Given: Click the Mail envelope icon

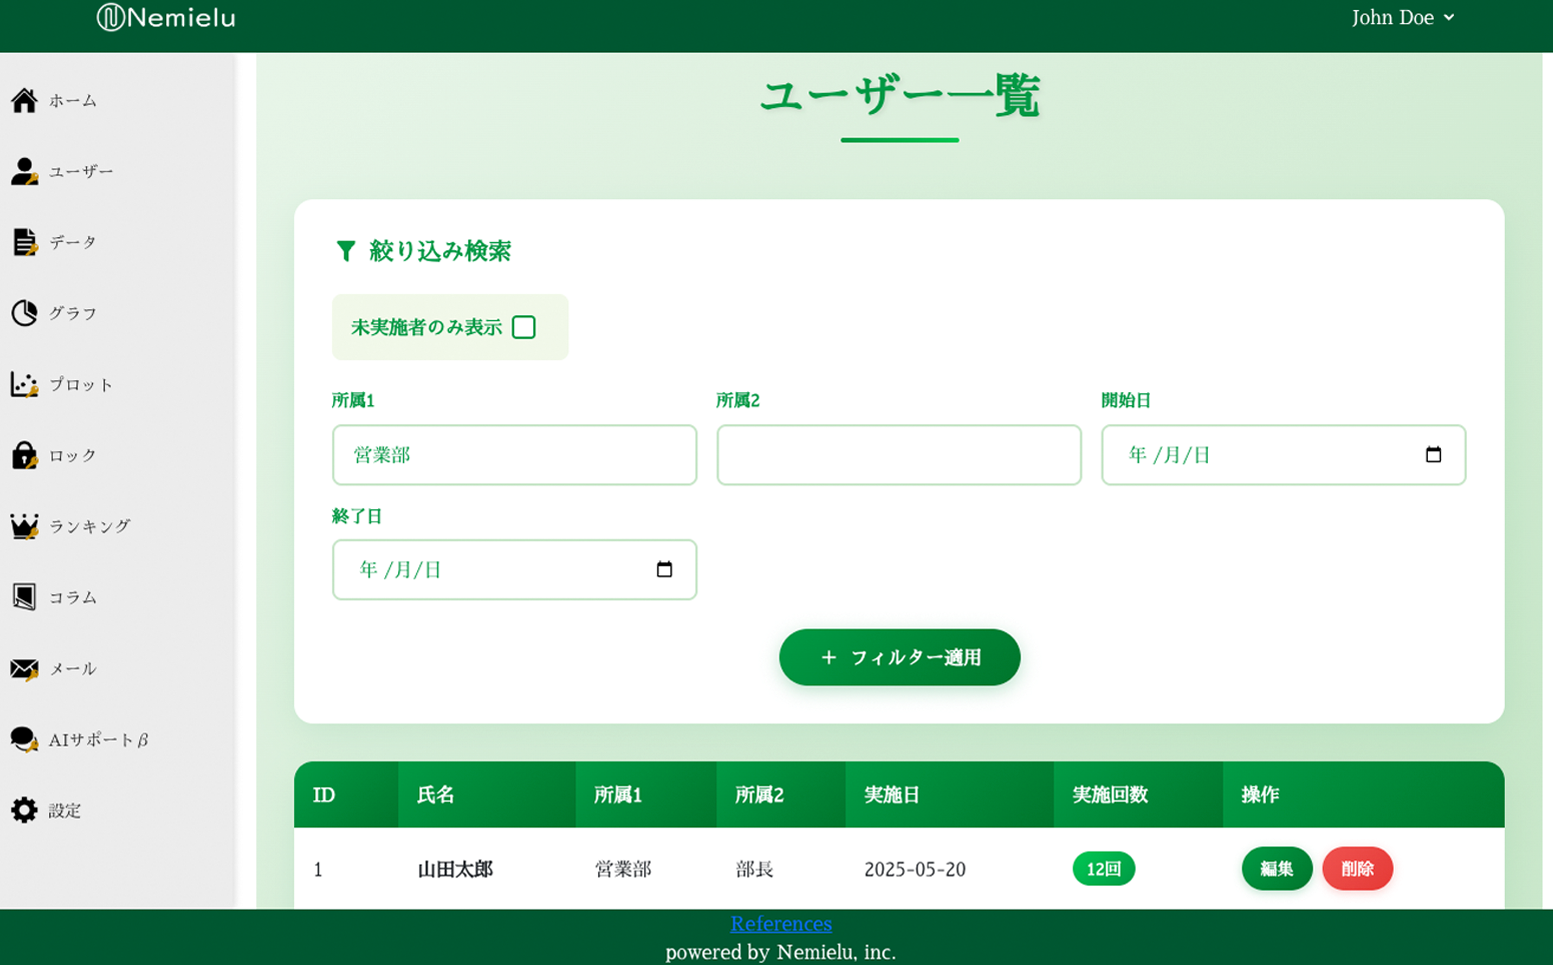Looking at the screenshot, I should 24,668.
